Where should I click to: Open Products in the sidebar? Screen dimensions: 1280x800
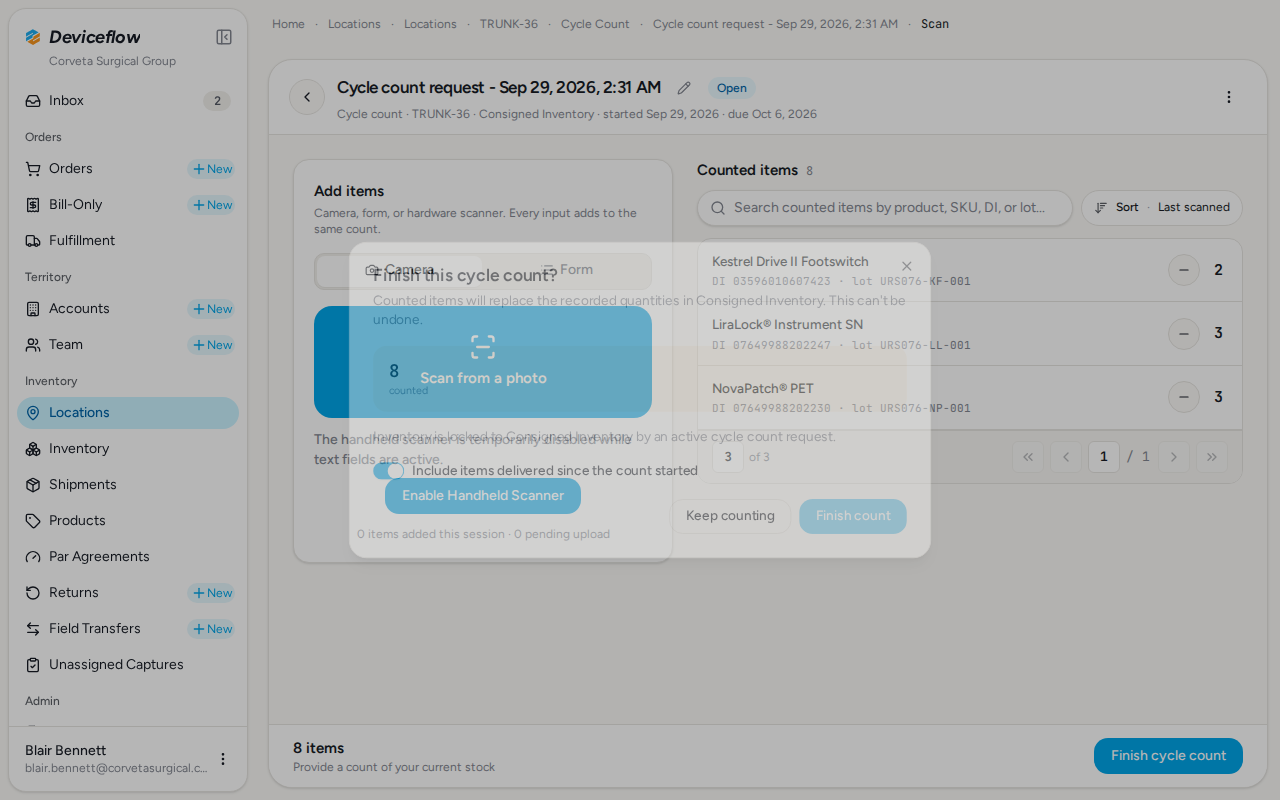click(128, 521)
